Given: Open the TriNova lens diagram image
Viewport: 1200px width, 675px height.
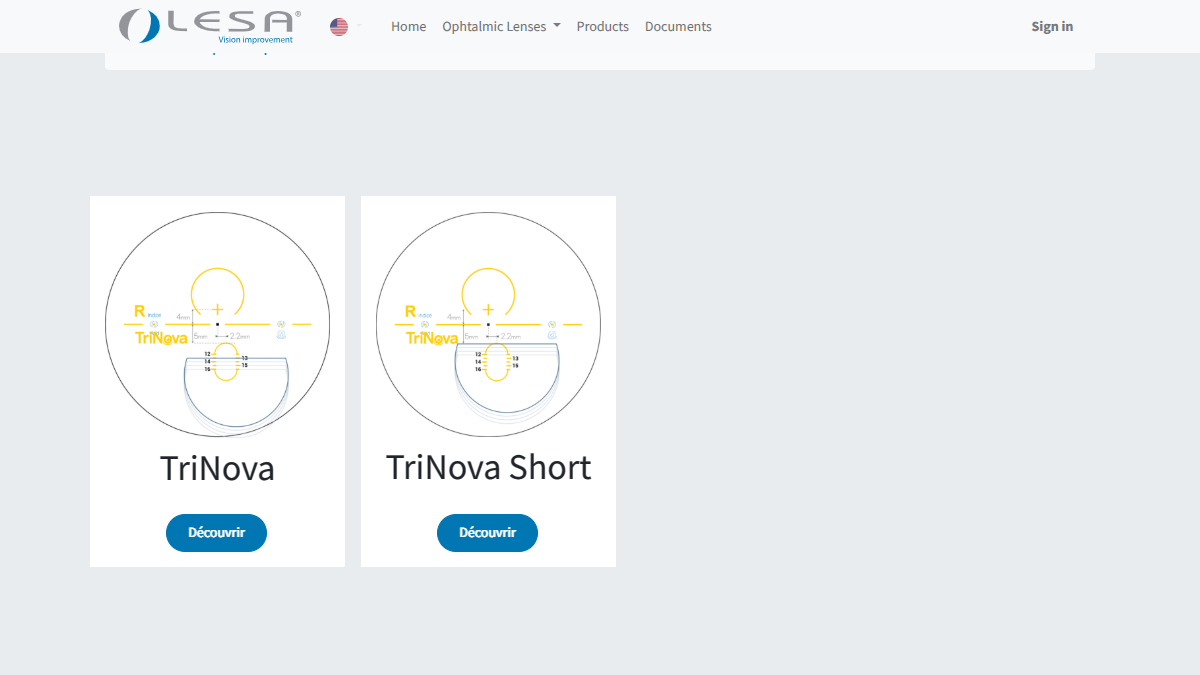Looking at the screenshot, I should tap(217, 324).
